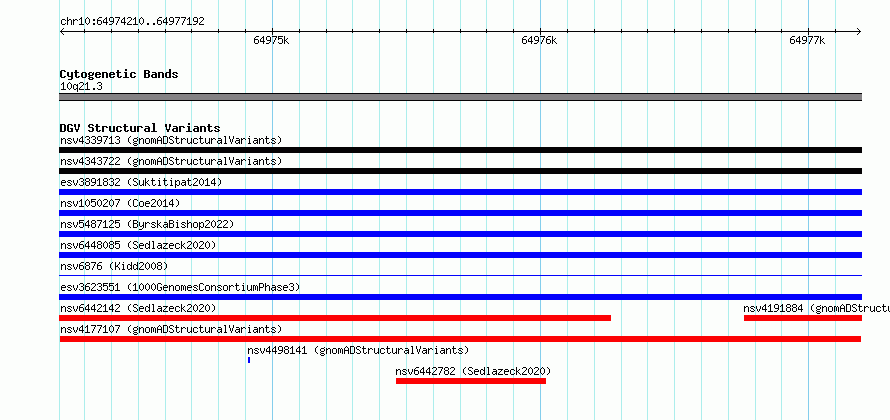The height and width of the screenshot is (420, 890).
Task: Open nsv6442782 (Sedlazeck2020) label
Action: tap(473, 371)
